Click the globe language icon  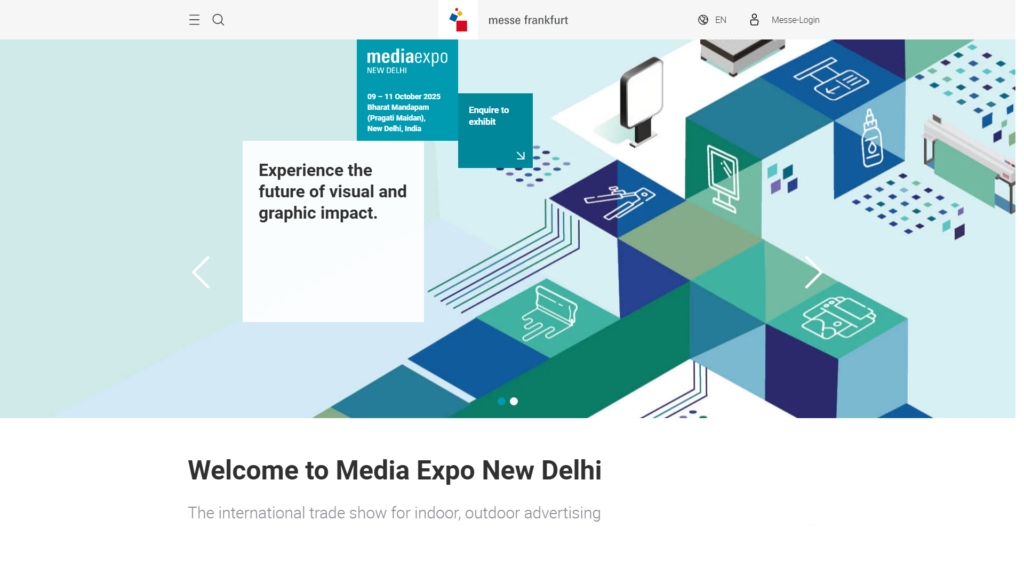(x=703, y=20)
